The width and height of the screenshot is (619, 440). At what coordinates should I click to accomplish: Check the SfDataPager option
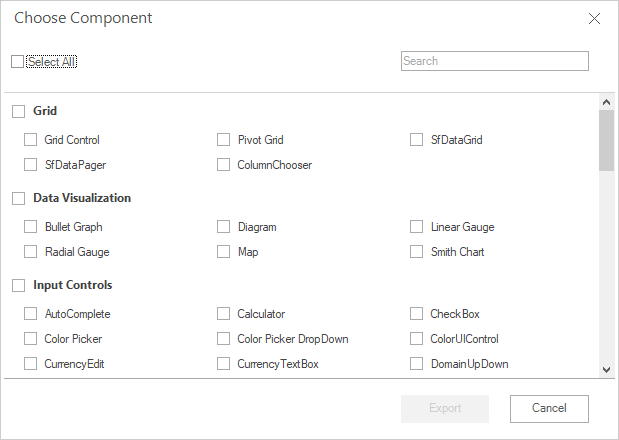coord(31,165)
